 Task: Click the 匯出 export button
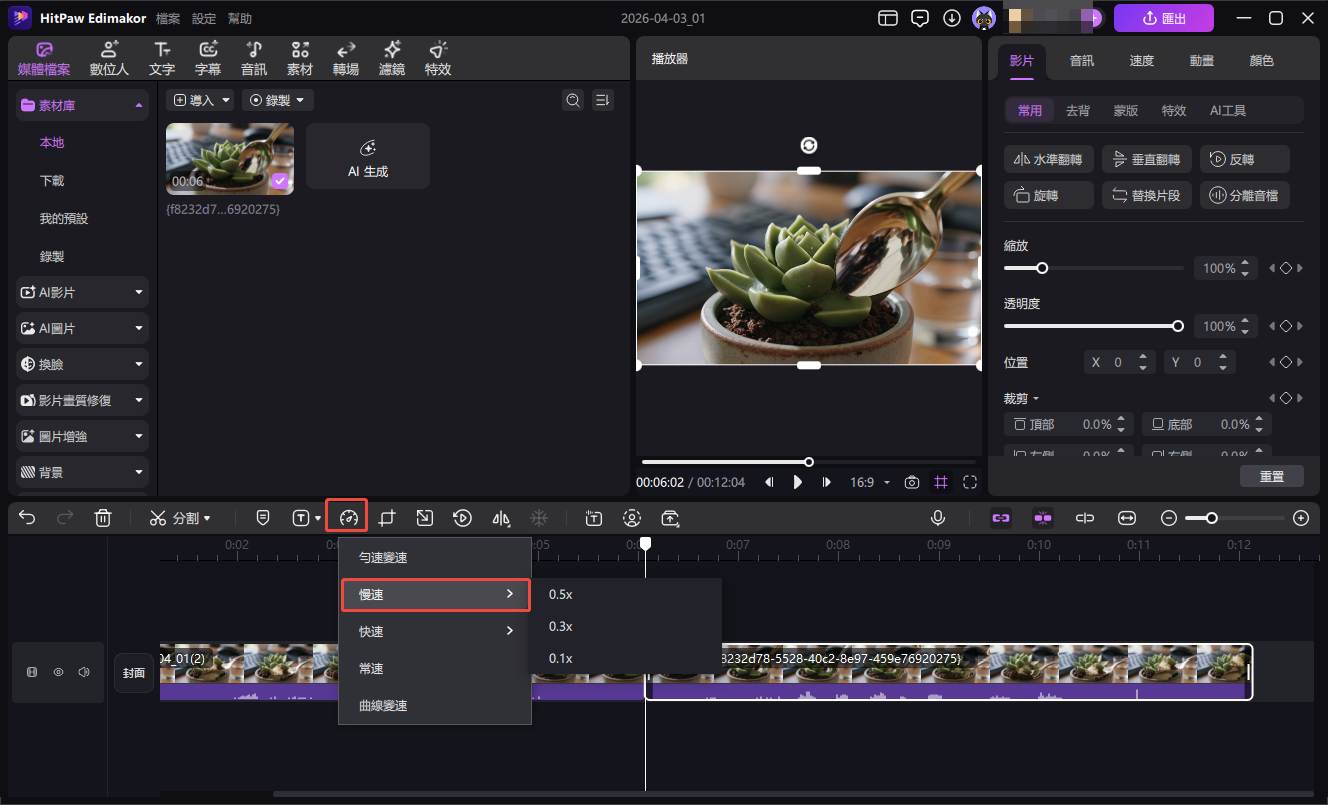pos(1163,18)
